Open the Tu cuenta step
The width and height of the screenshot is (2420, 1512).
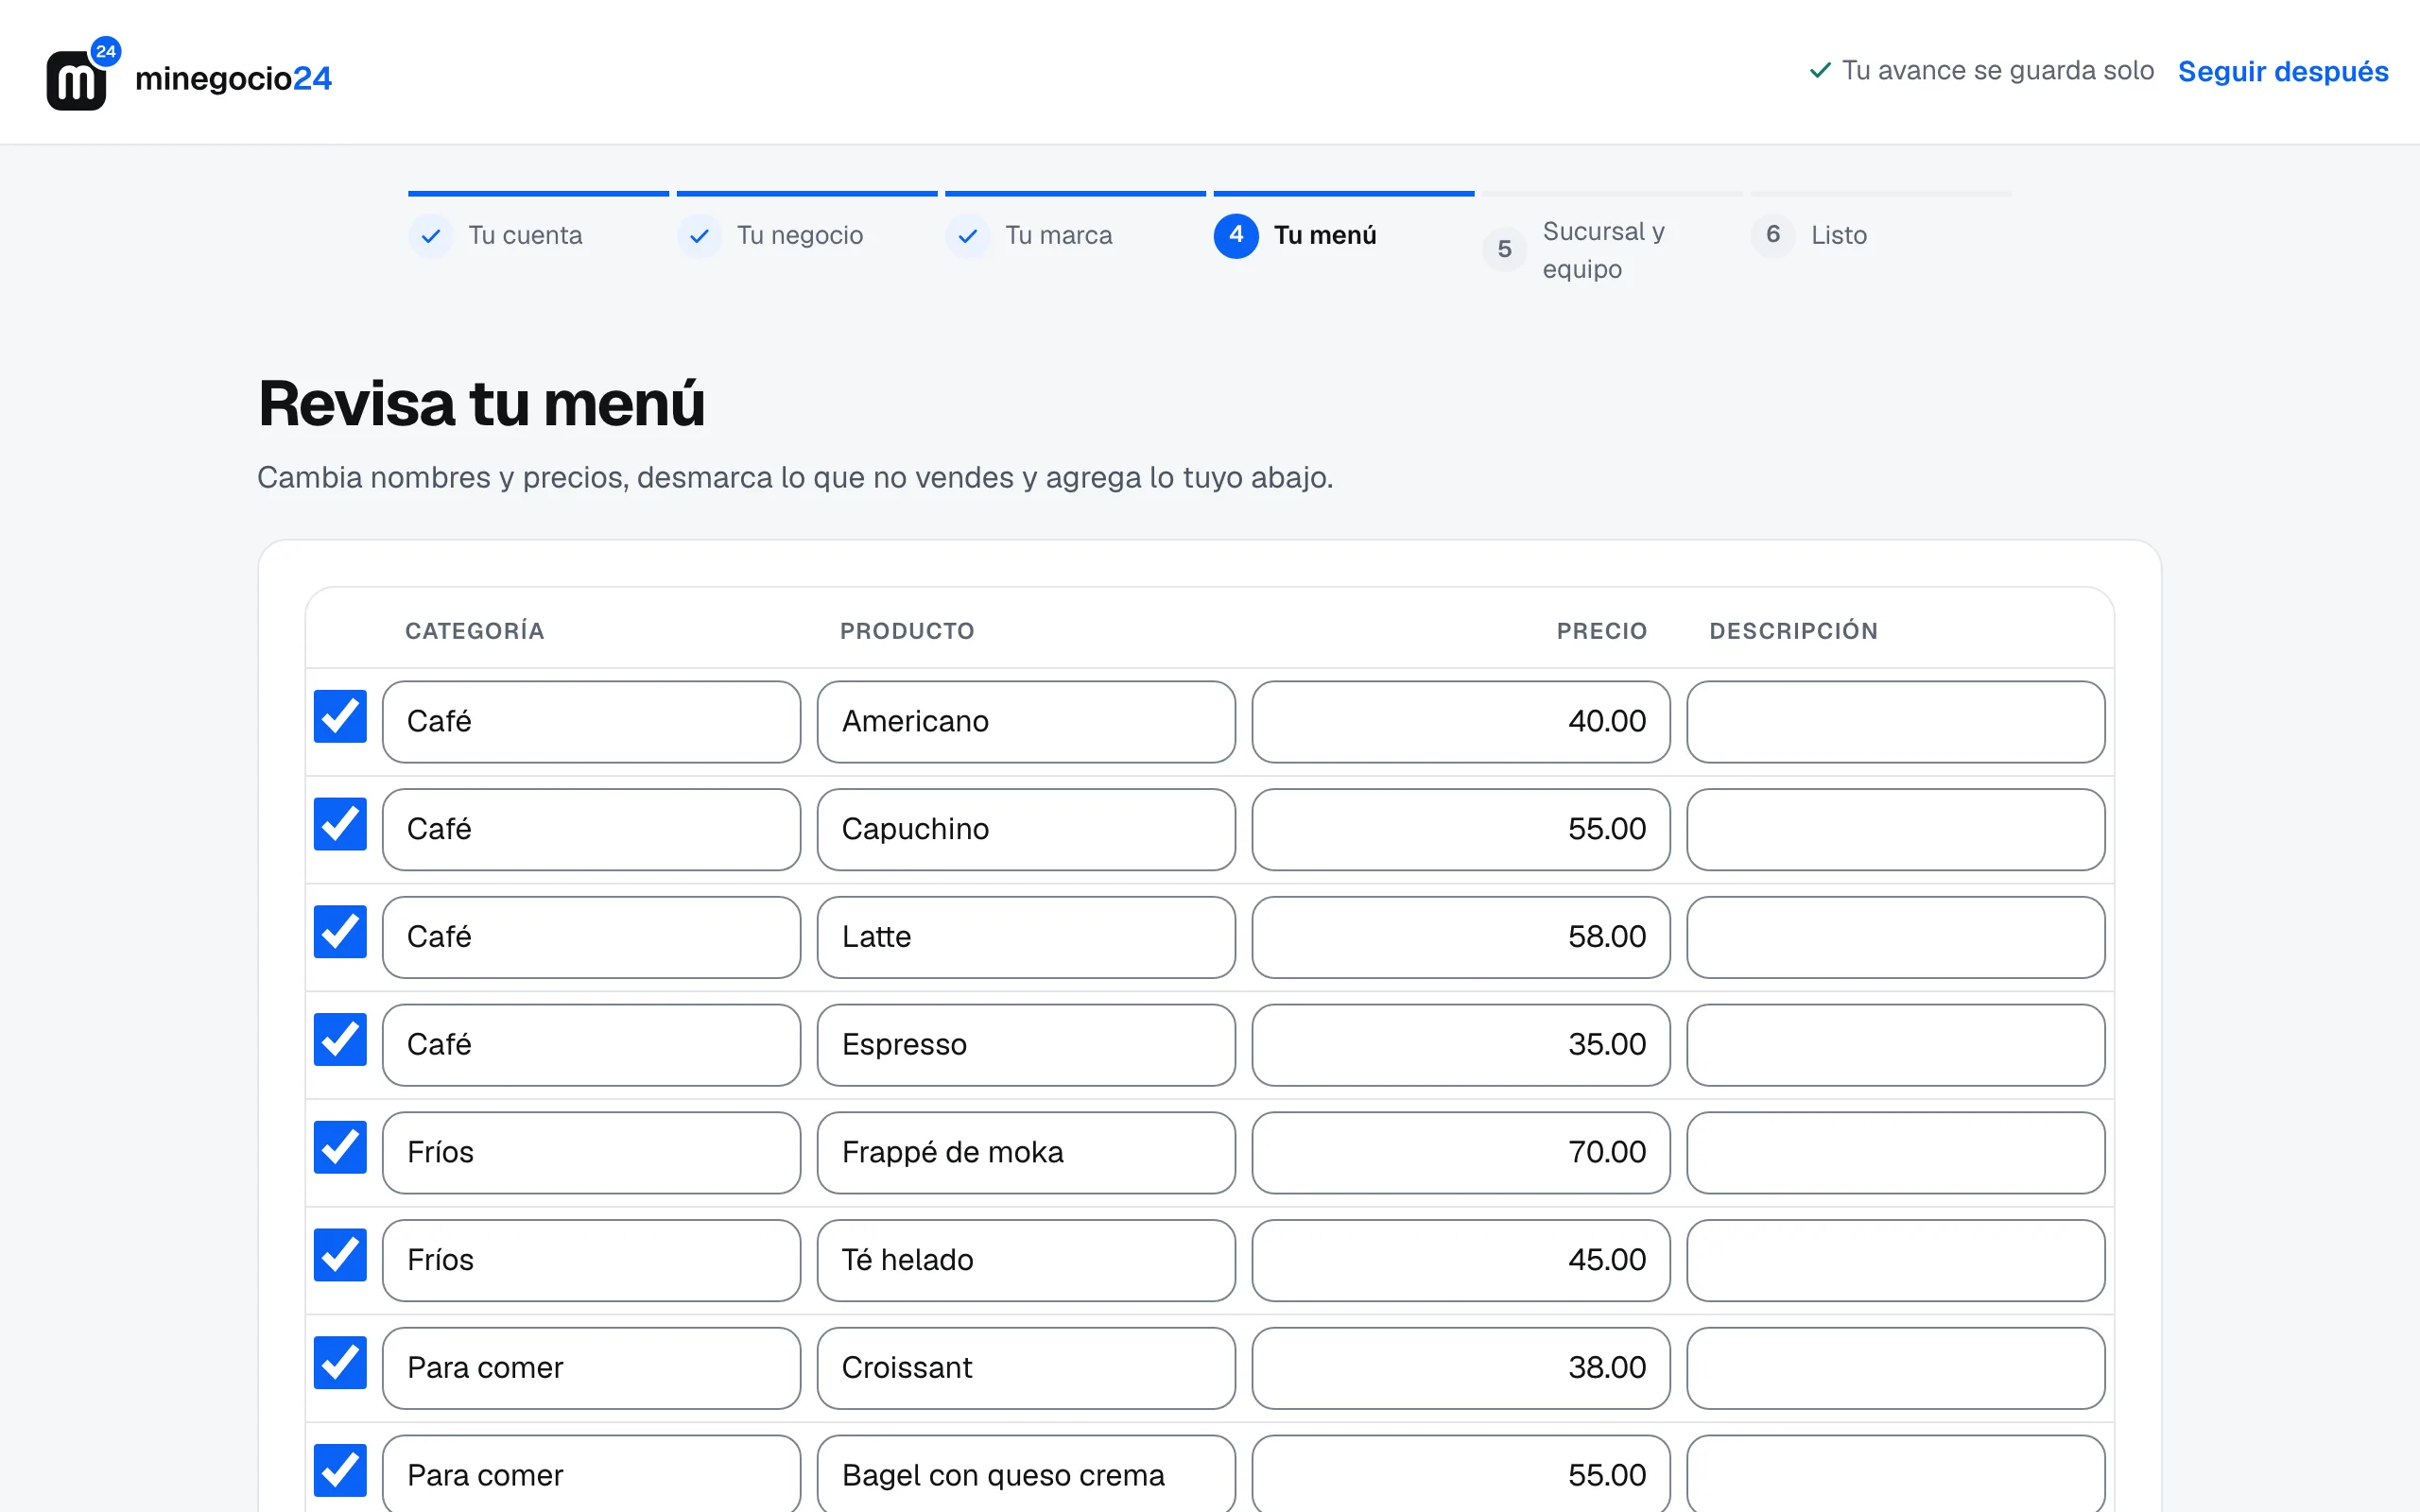click(526, 236)
